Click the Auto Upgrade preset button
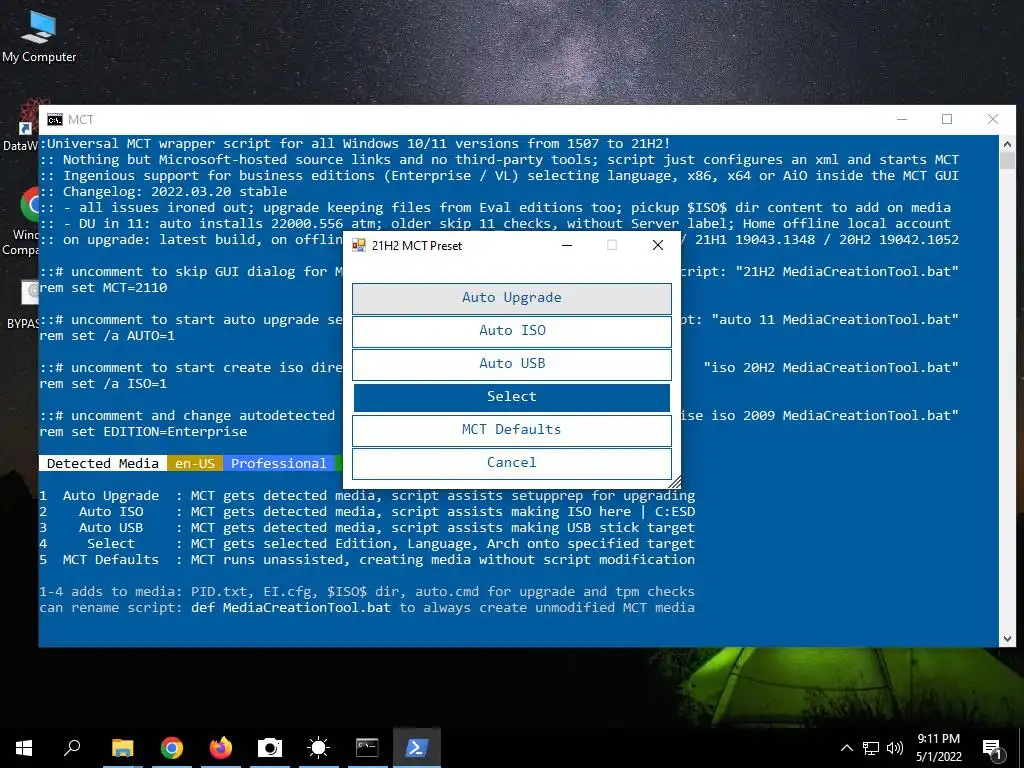Viewport: 1024px width, 768px height. 511,298
